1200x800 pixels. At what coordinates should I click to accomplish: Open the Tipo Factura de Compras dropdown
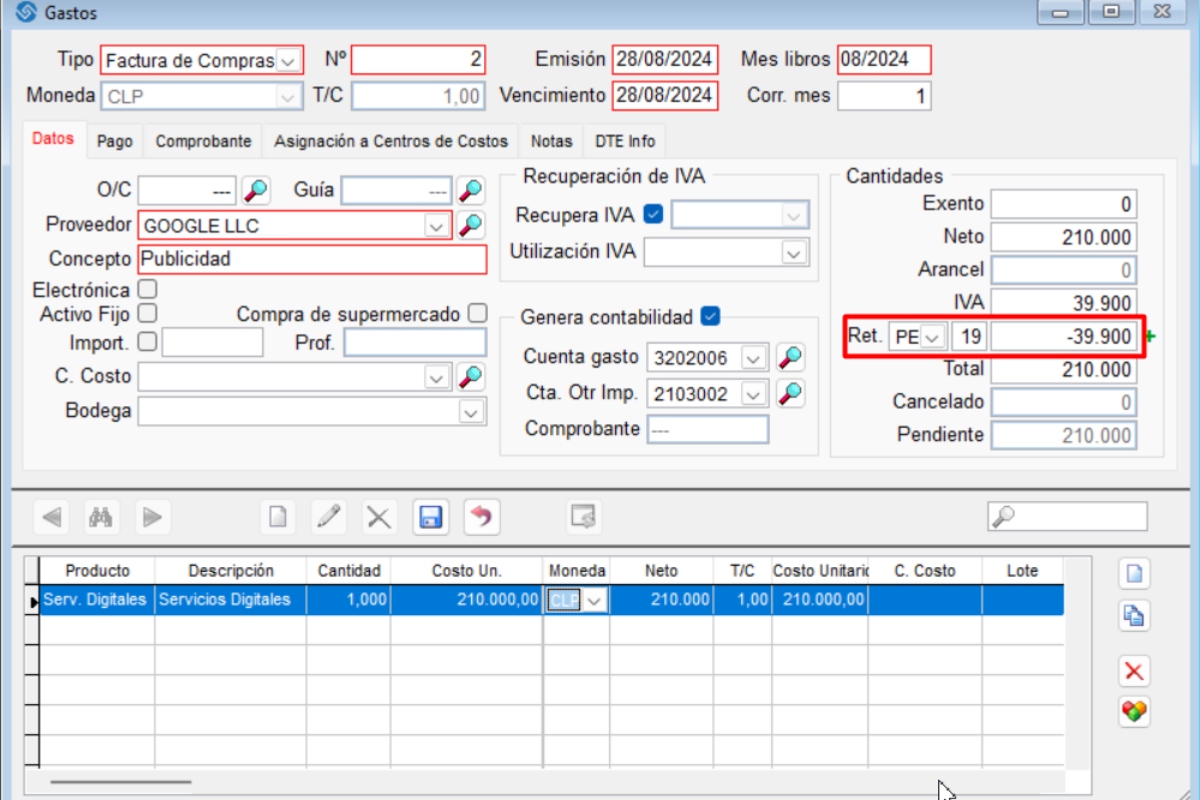coord(288,61)
